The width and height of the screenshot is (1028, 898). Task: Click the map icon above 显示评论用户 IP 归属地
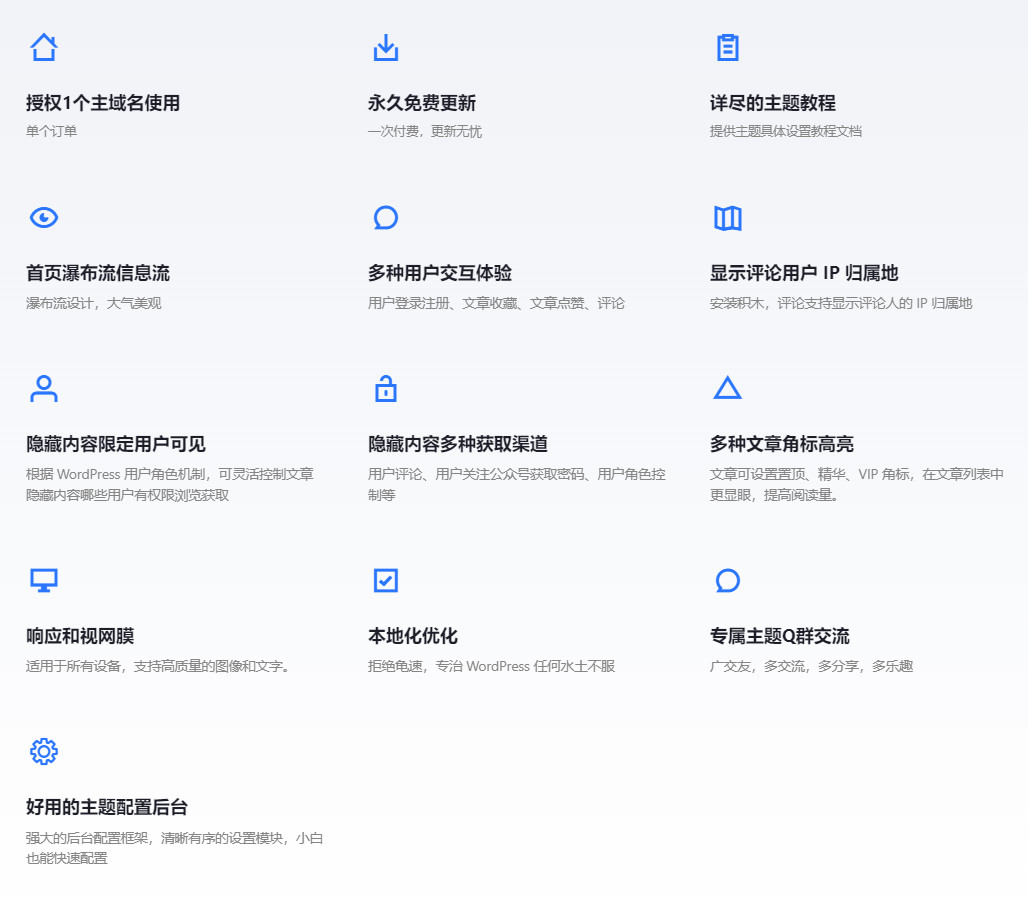pyautogui.click(x=728, y=218)
